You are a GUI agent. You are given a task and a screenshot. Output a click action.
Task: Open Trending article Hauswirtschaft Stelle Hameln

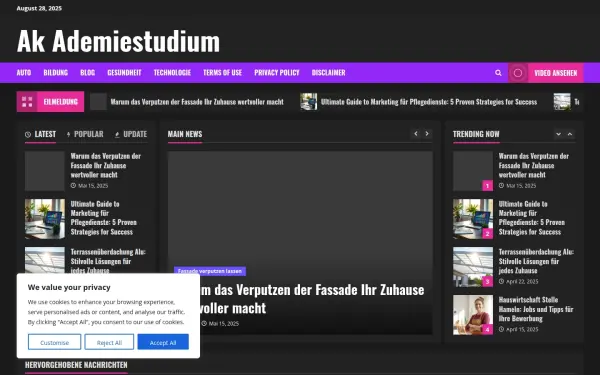pyautogui.click(x=536, y=309)
